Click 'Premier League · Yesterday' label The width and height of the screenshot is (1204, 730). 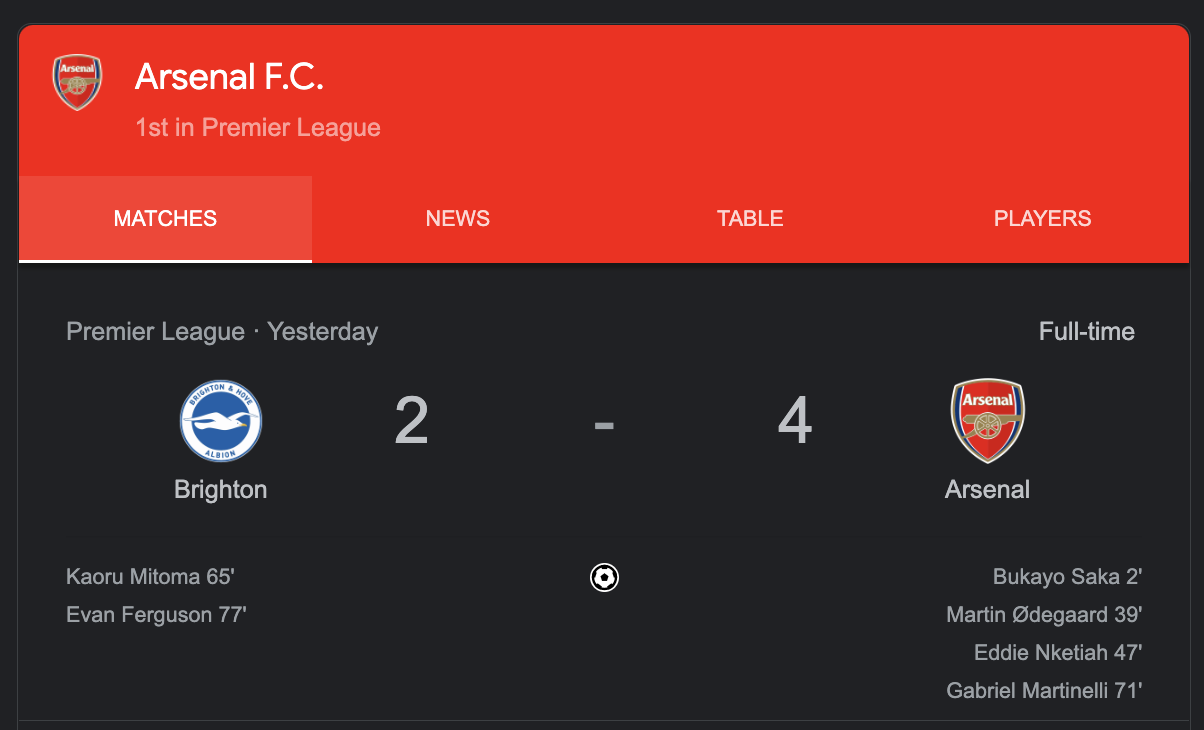pyautogui.click(x=222, y=332)
